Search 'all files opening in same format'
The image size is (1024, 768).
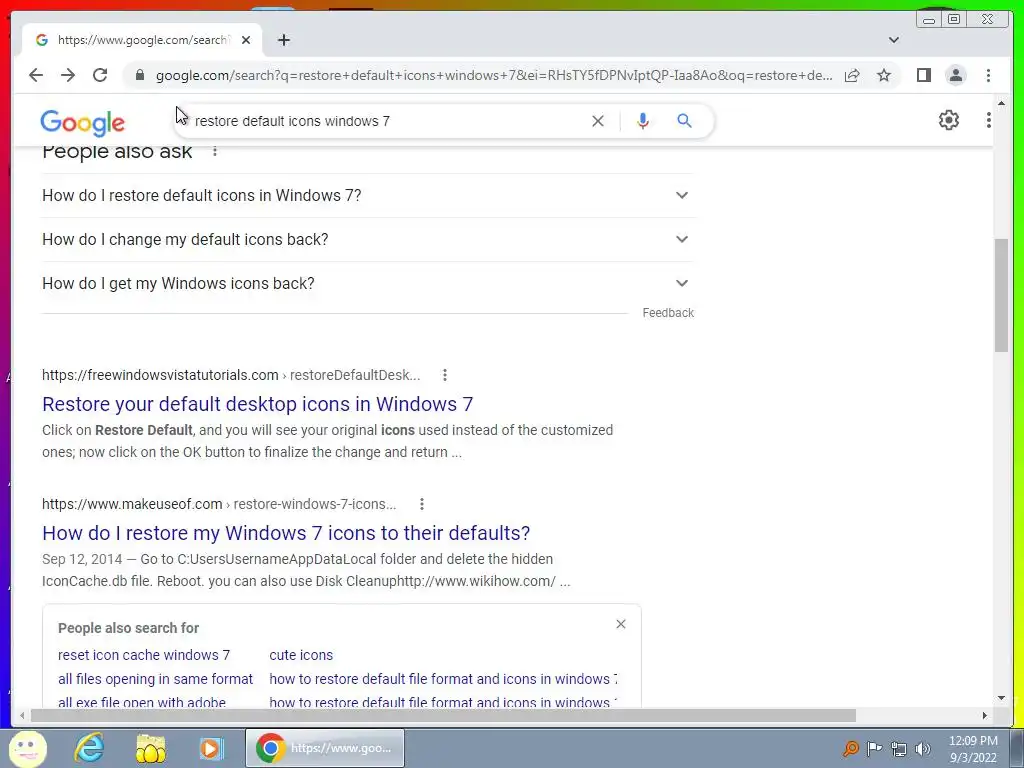click(155, 679)
